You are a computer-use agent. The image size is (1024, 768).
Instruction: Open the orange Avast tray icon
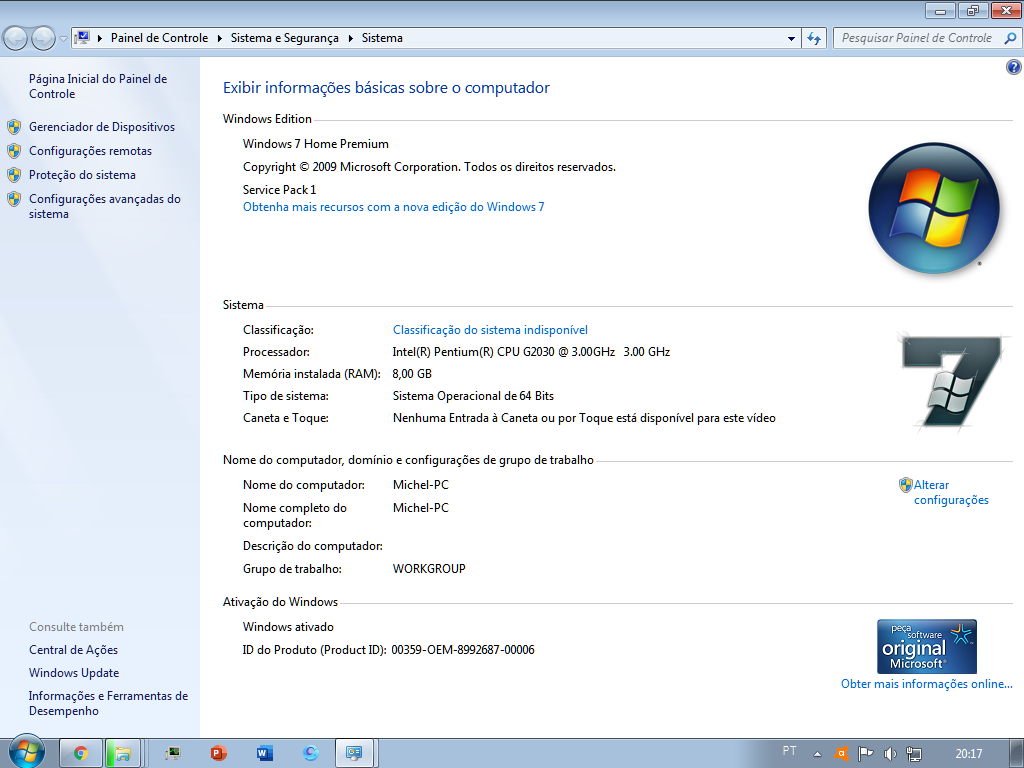841,754
